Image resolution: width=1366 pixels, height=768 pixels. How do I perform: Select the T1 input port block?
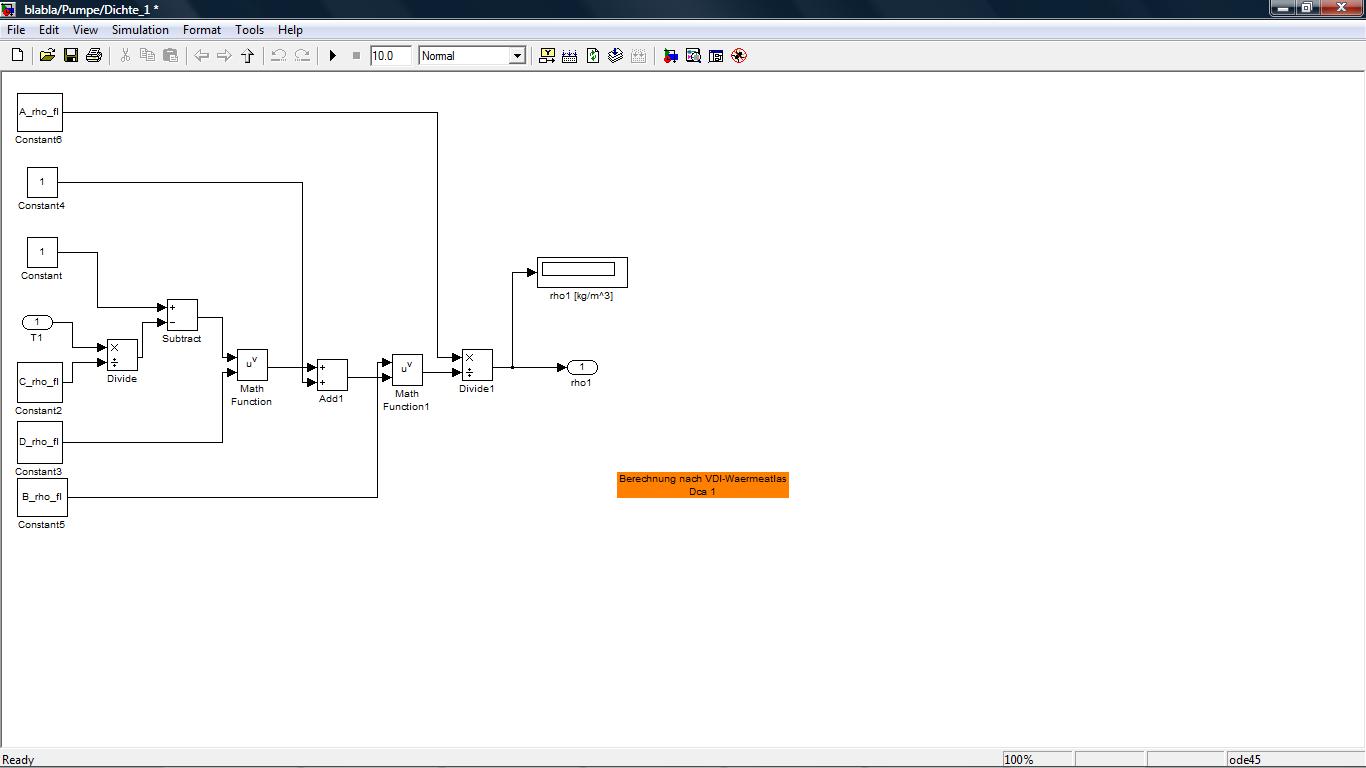point(37,322)
